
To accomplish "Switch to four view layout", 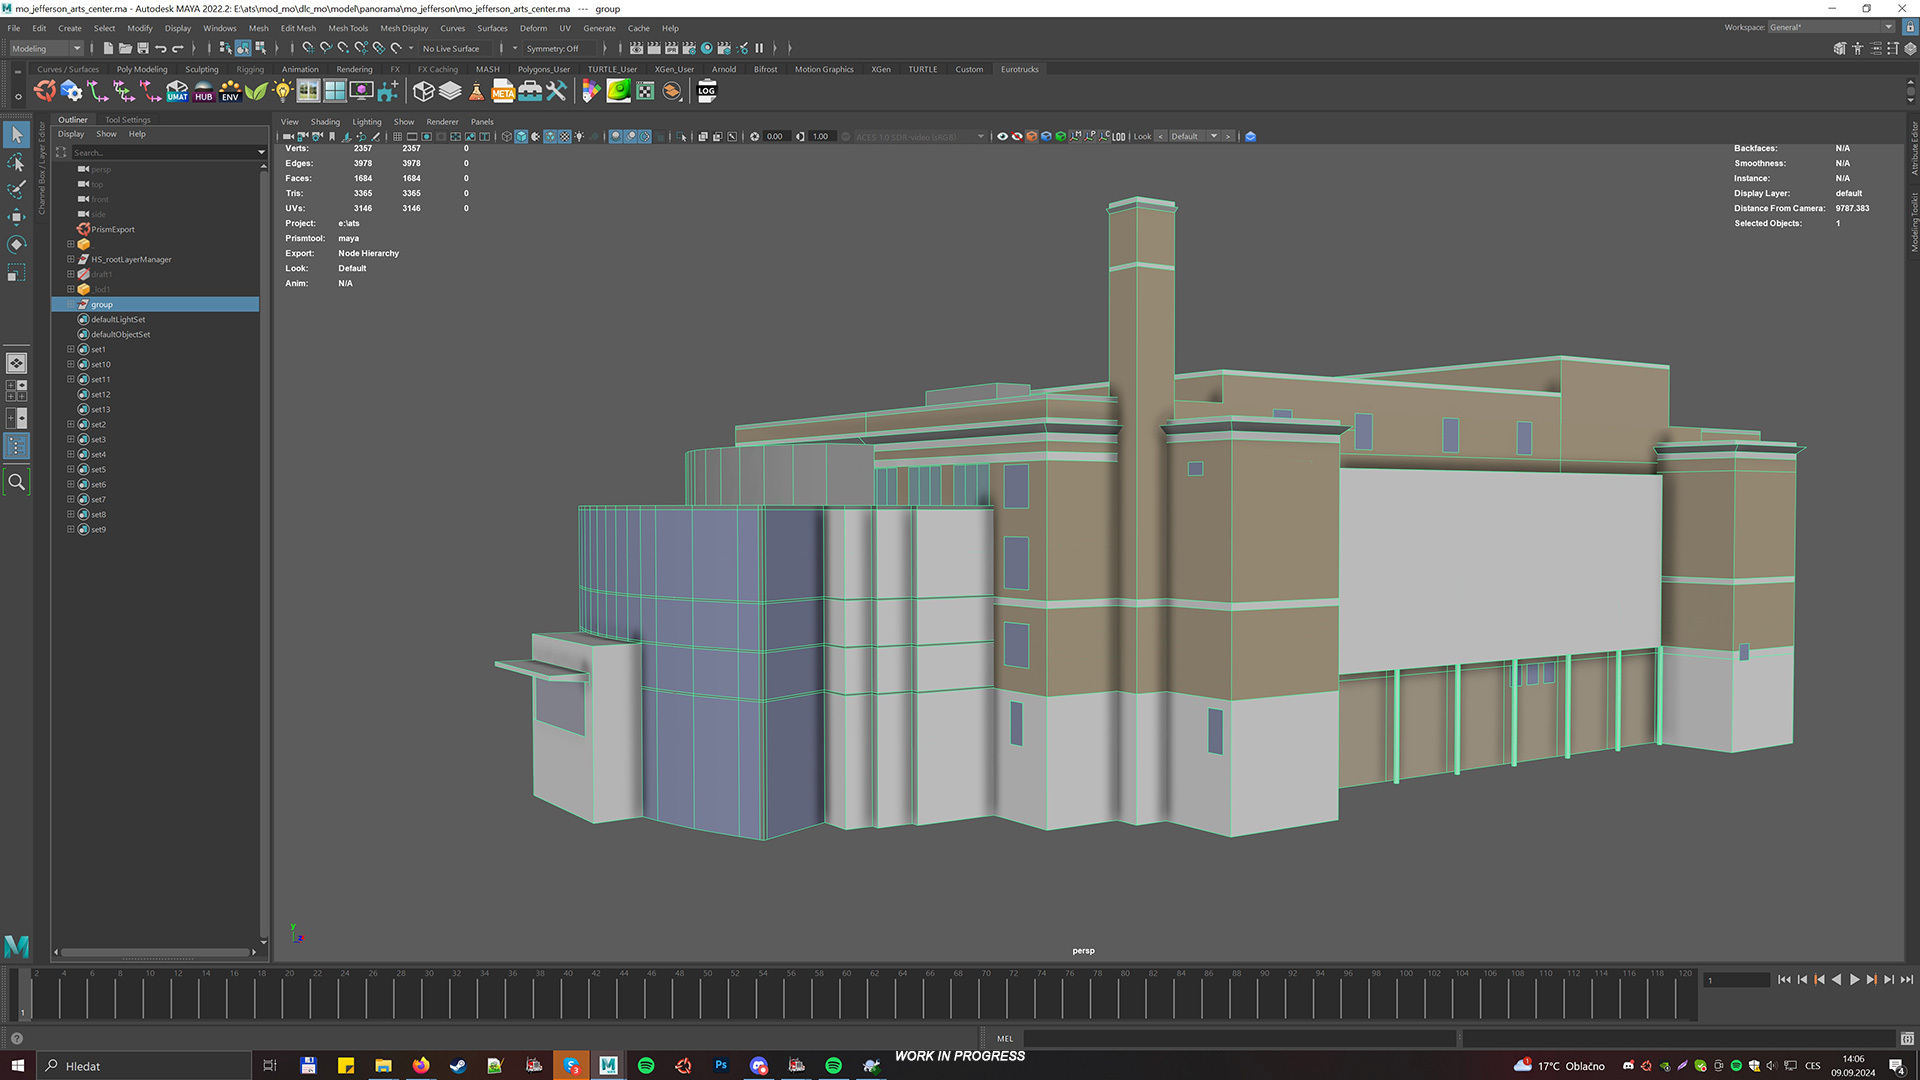I will (x=16, y=391).
